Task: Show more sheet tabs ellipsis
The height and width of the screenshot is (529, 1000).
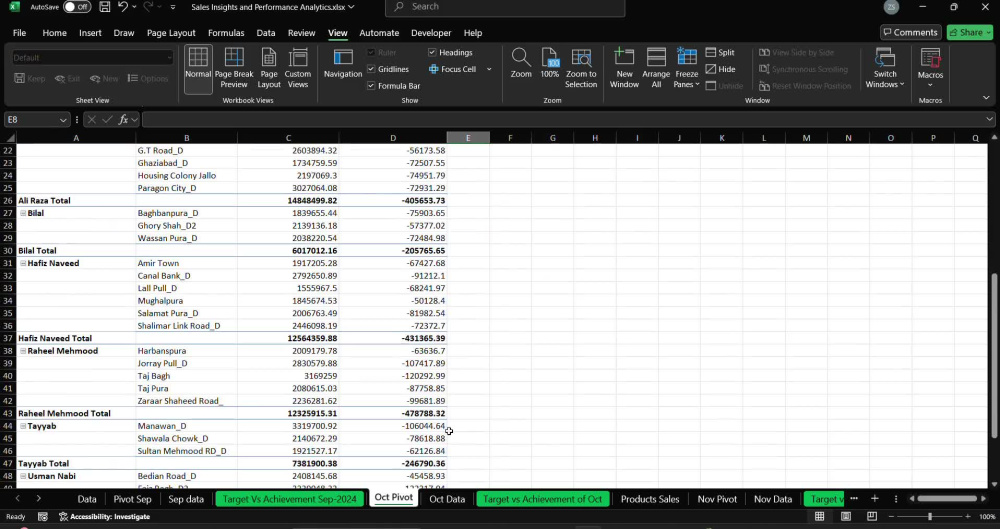Action: click(854, 498)
